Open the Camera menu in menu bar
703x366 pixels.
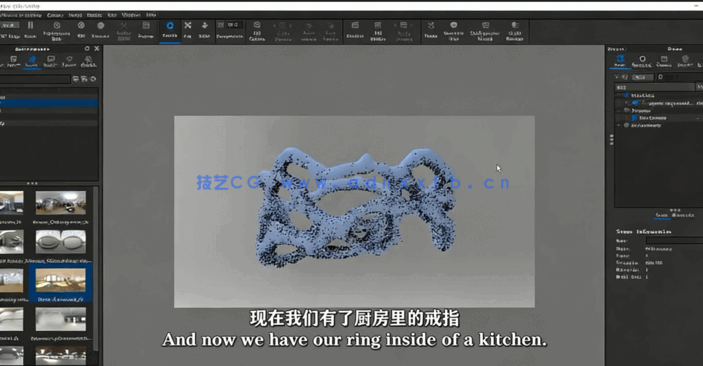click(x=55, y=15)
